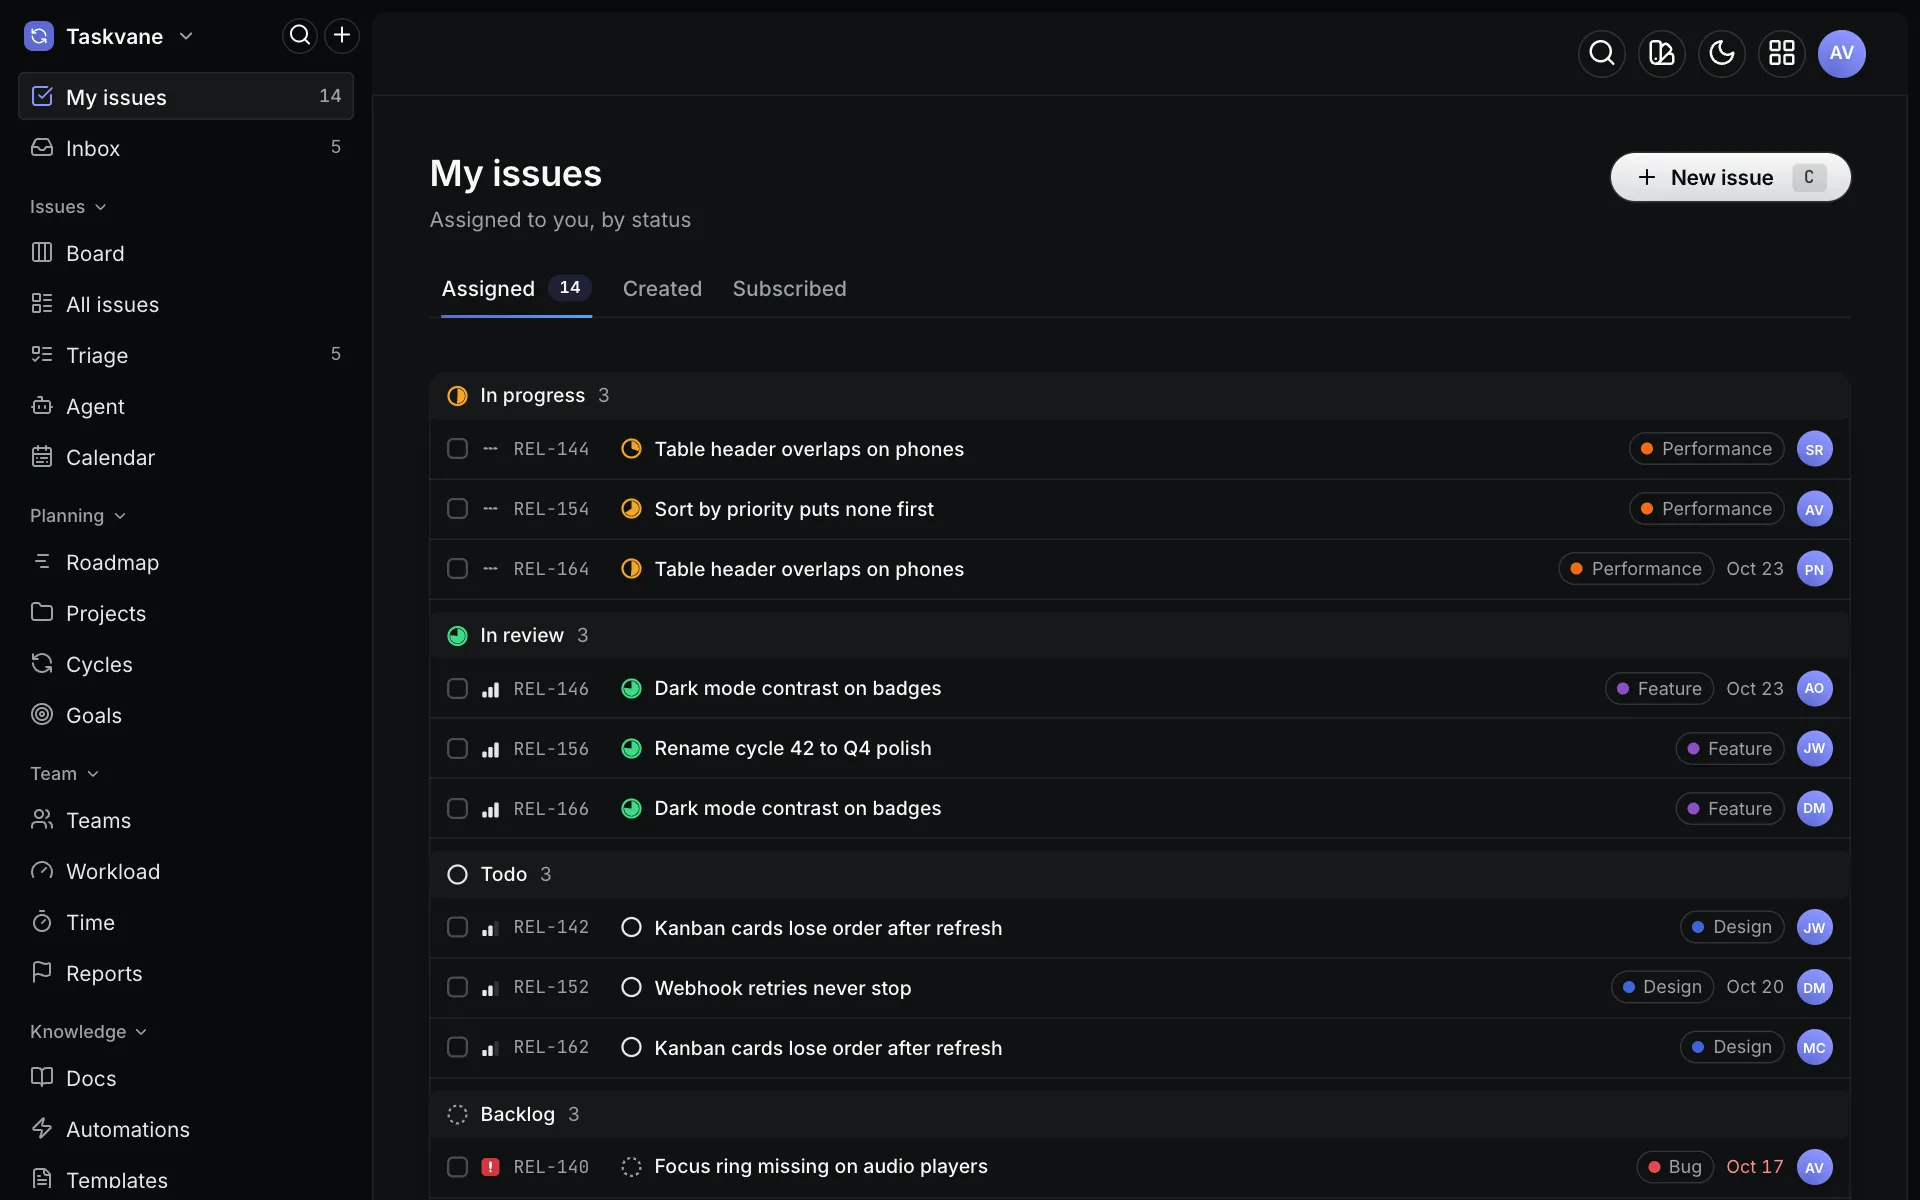The image size is (1920, 1200).
Task: Go to All issues
Action: (186, 304)
